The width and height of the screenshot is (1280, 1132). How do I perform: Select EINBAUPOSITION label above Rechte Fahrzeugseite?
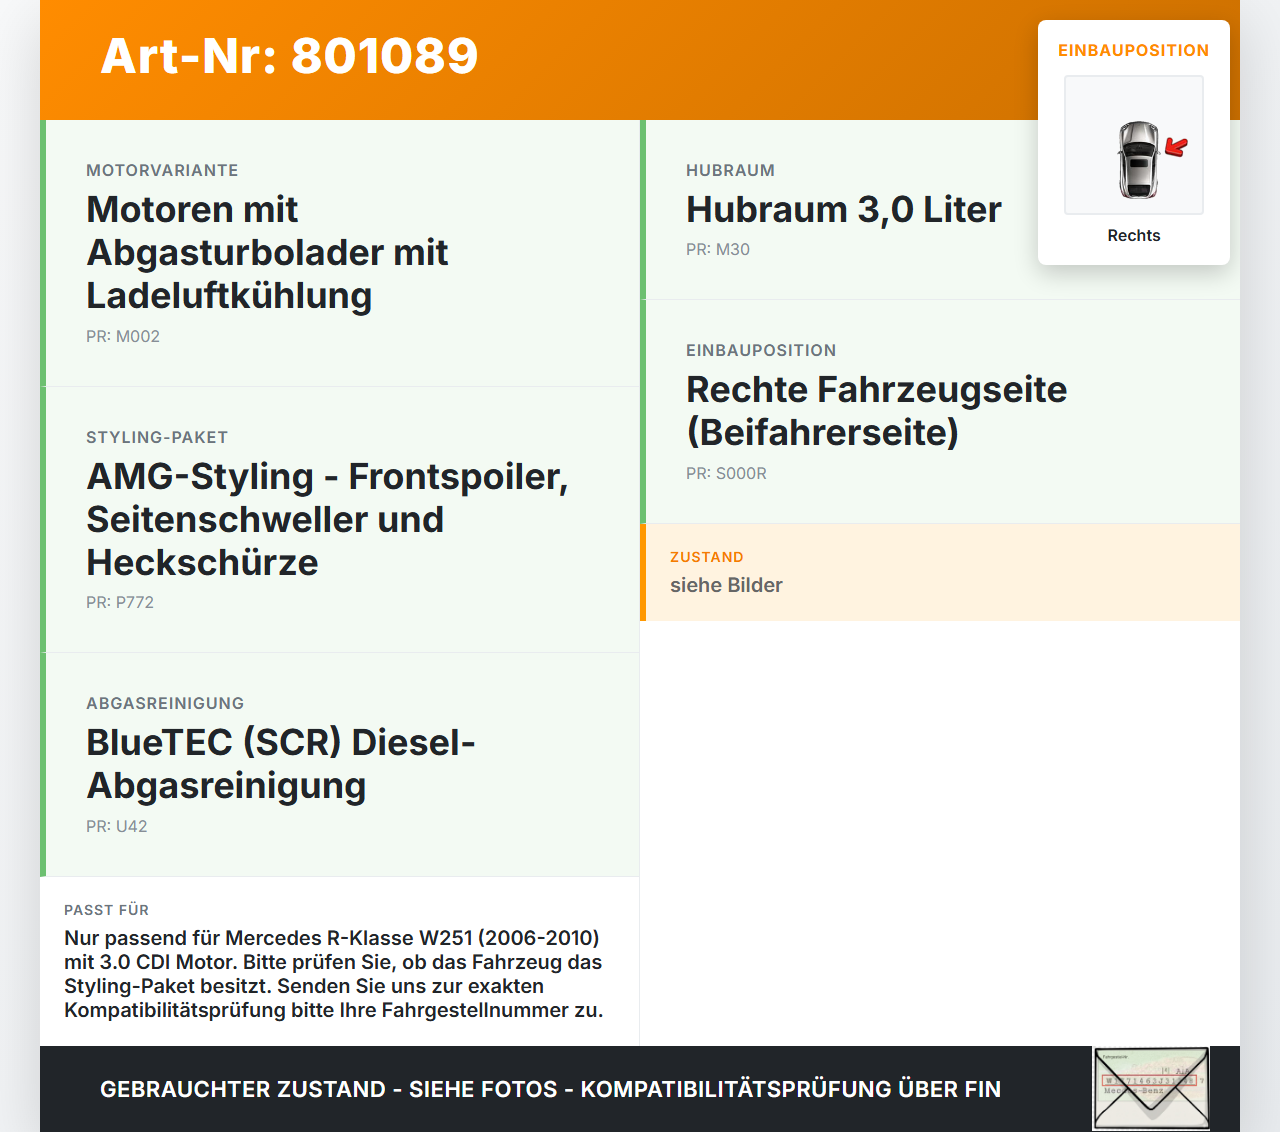click(x=761, y=350)
